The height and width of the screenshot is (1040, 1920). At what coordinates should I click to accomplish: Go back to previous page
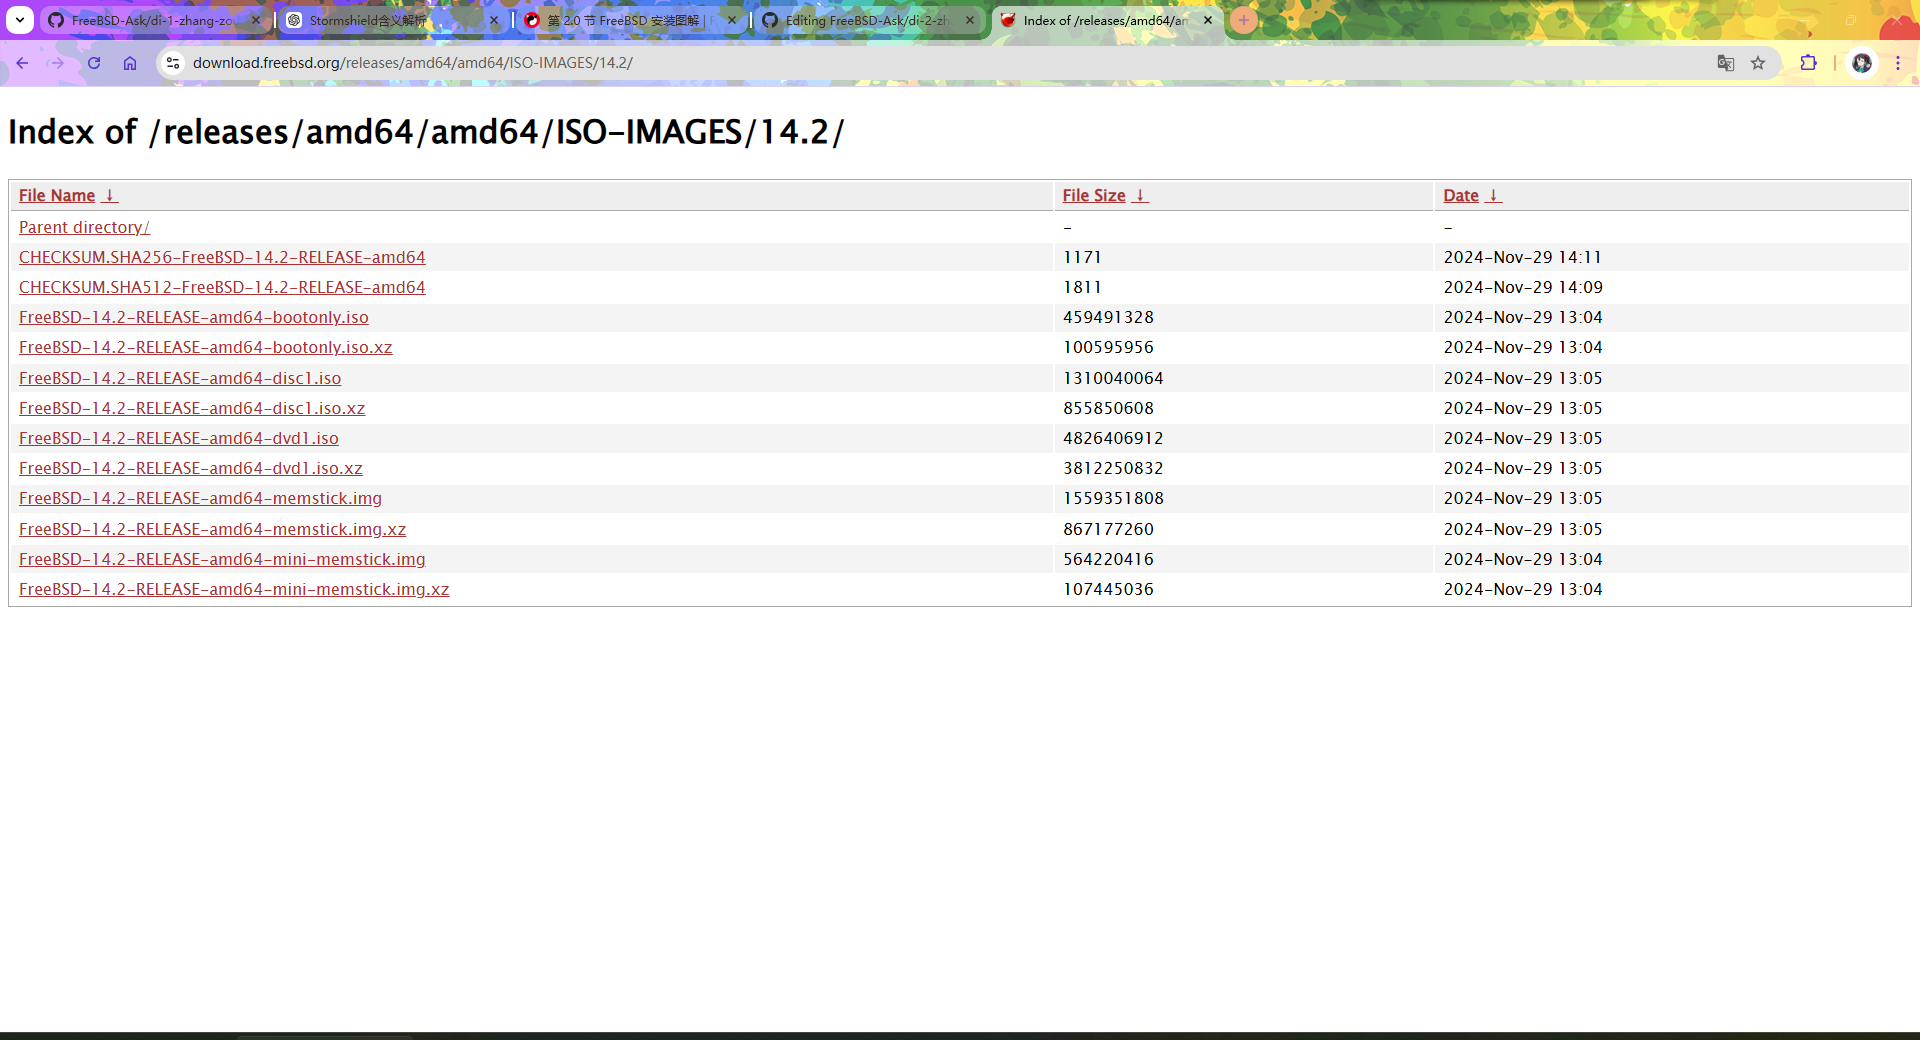pos(22,63)
